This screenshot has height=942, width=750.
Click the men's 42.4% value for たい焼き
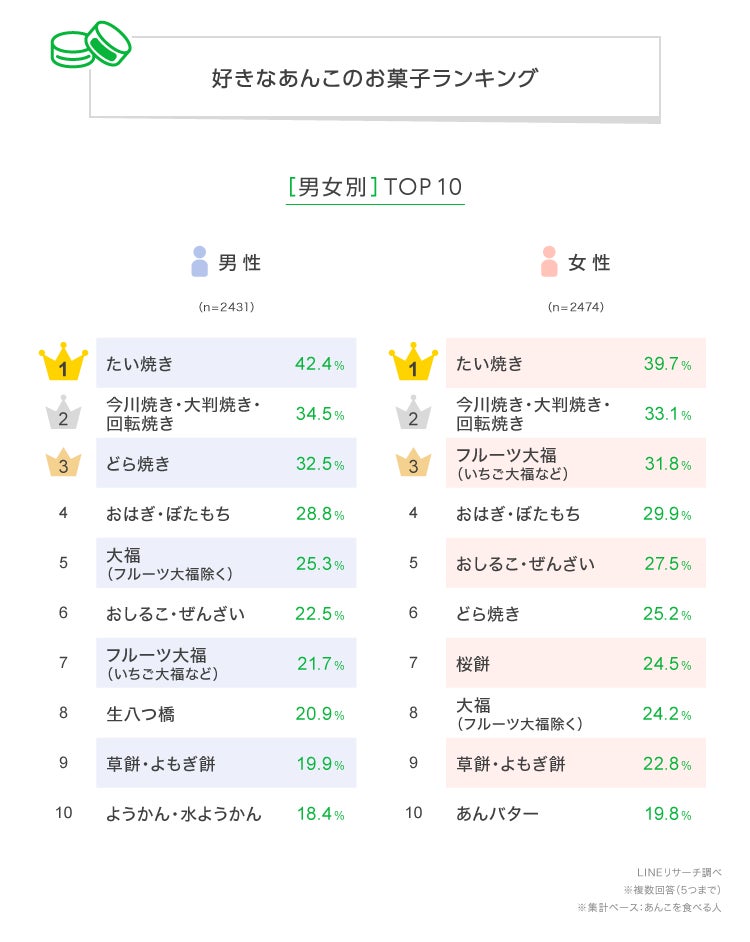319,364
